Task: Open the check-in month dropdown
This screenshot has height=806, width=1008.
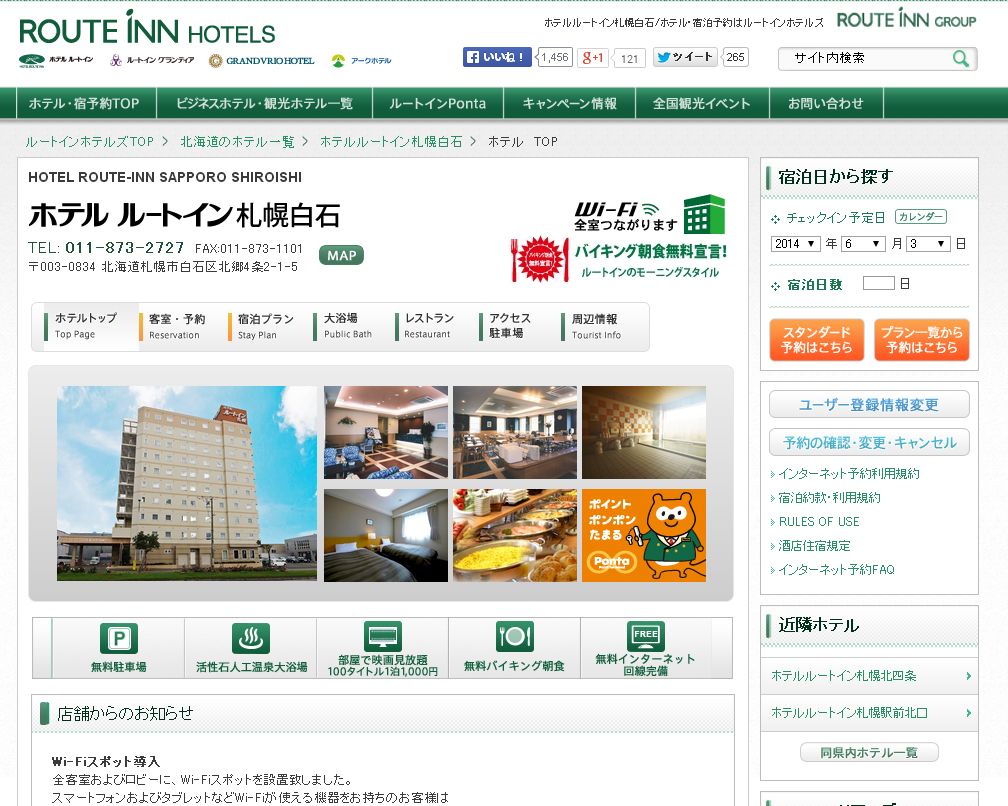Action: click(864, 244)
